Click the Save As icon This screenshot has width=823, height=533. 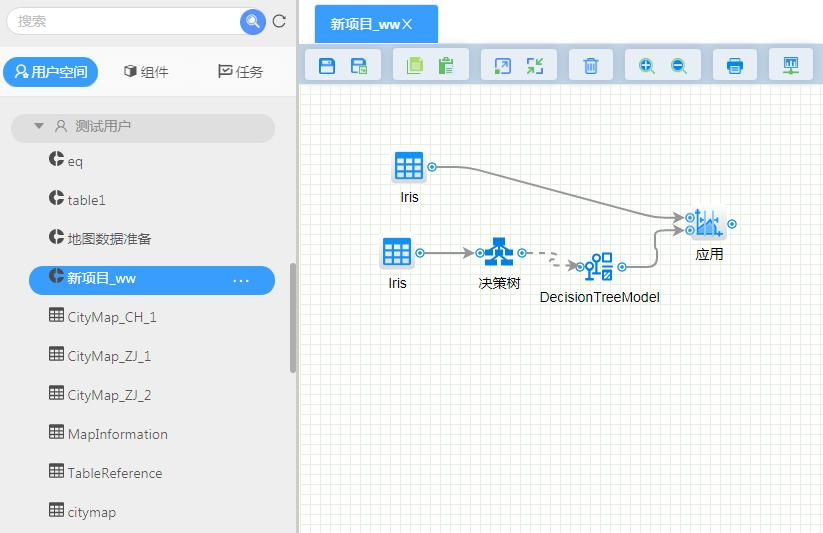click(359, 66)
